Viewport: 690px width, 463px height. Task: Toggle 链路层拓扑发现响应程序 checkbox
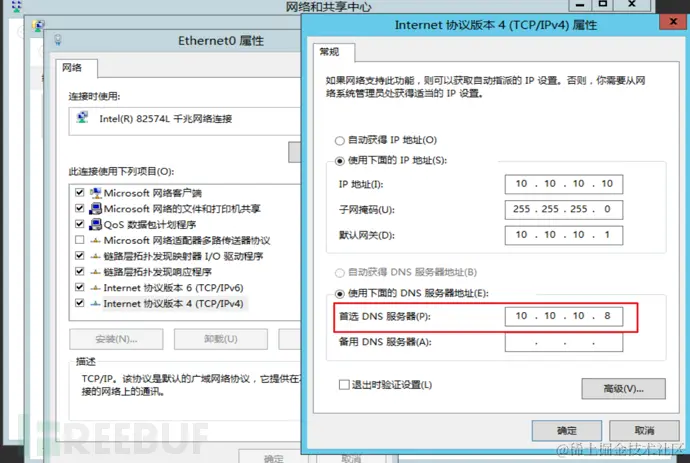click(x=80, y=271)
